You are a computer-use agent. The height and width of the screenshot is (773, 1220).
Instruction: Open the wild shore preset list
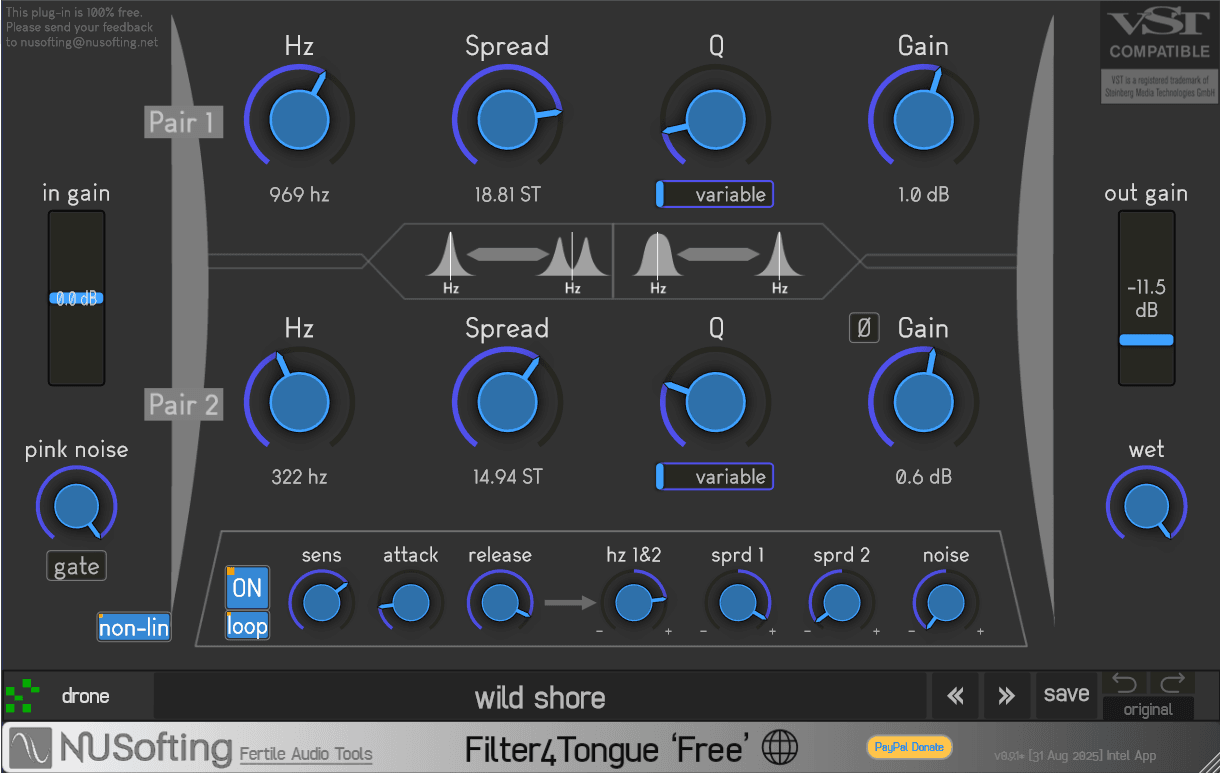click(x=540, y=697)
